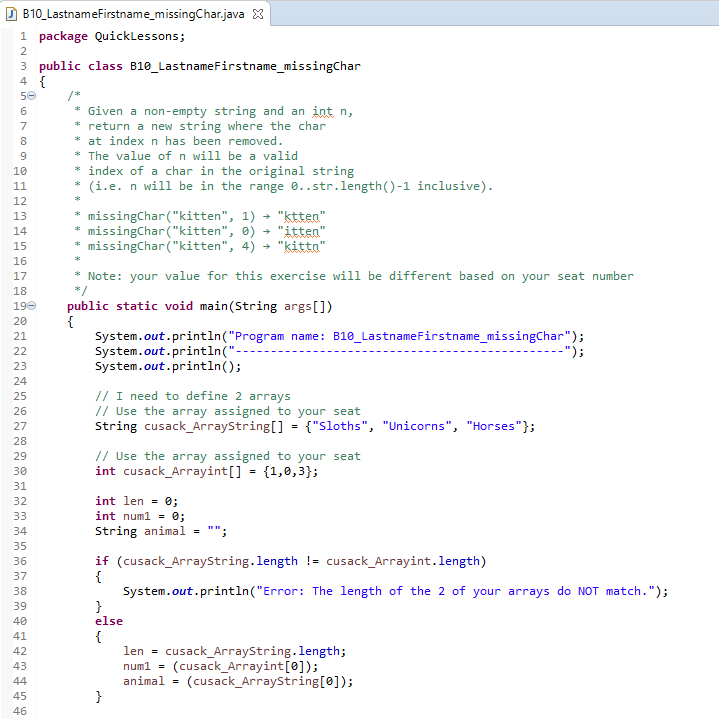
Task: Click line number 42 in the gutter
Action: tap(20, 651)
